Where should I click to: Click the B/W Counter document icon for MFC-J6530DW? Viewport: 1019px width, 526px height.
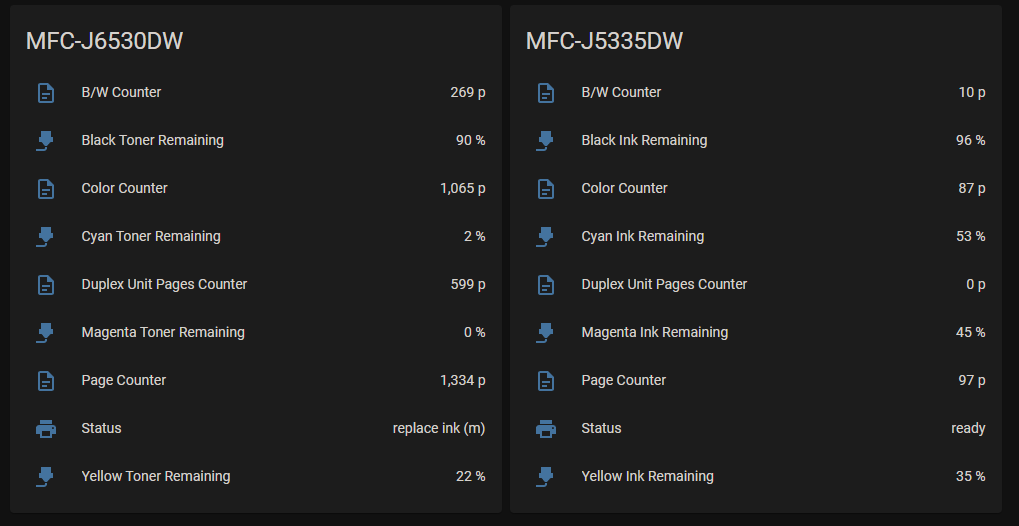(45, 93)
